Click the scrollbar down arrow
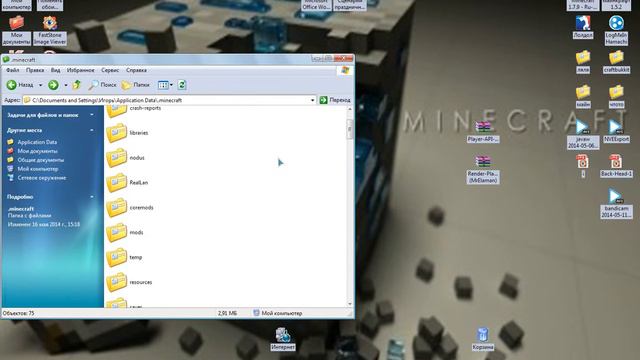The width and height of the screenshot is (640, 360). 349,304
